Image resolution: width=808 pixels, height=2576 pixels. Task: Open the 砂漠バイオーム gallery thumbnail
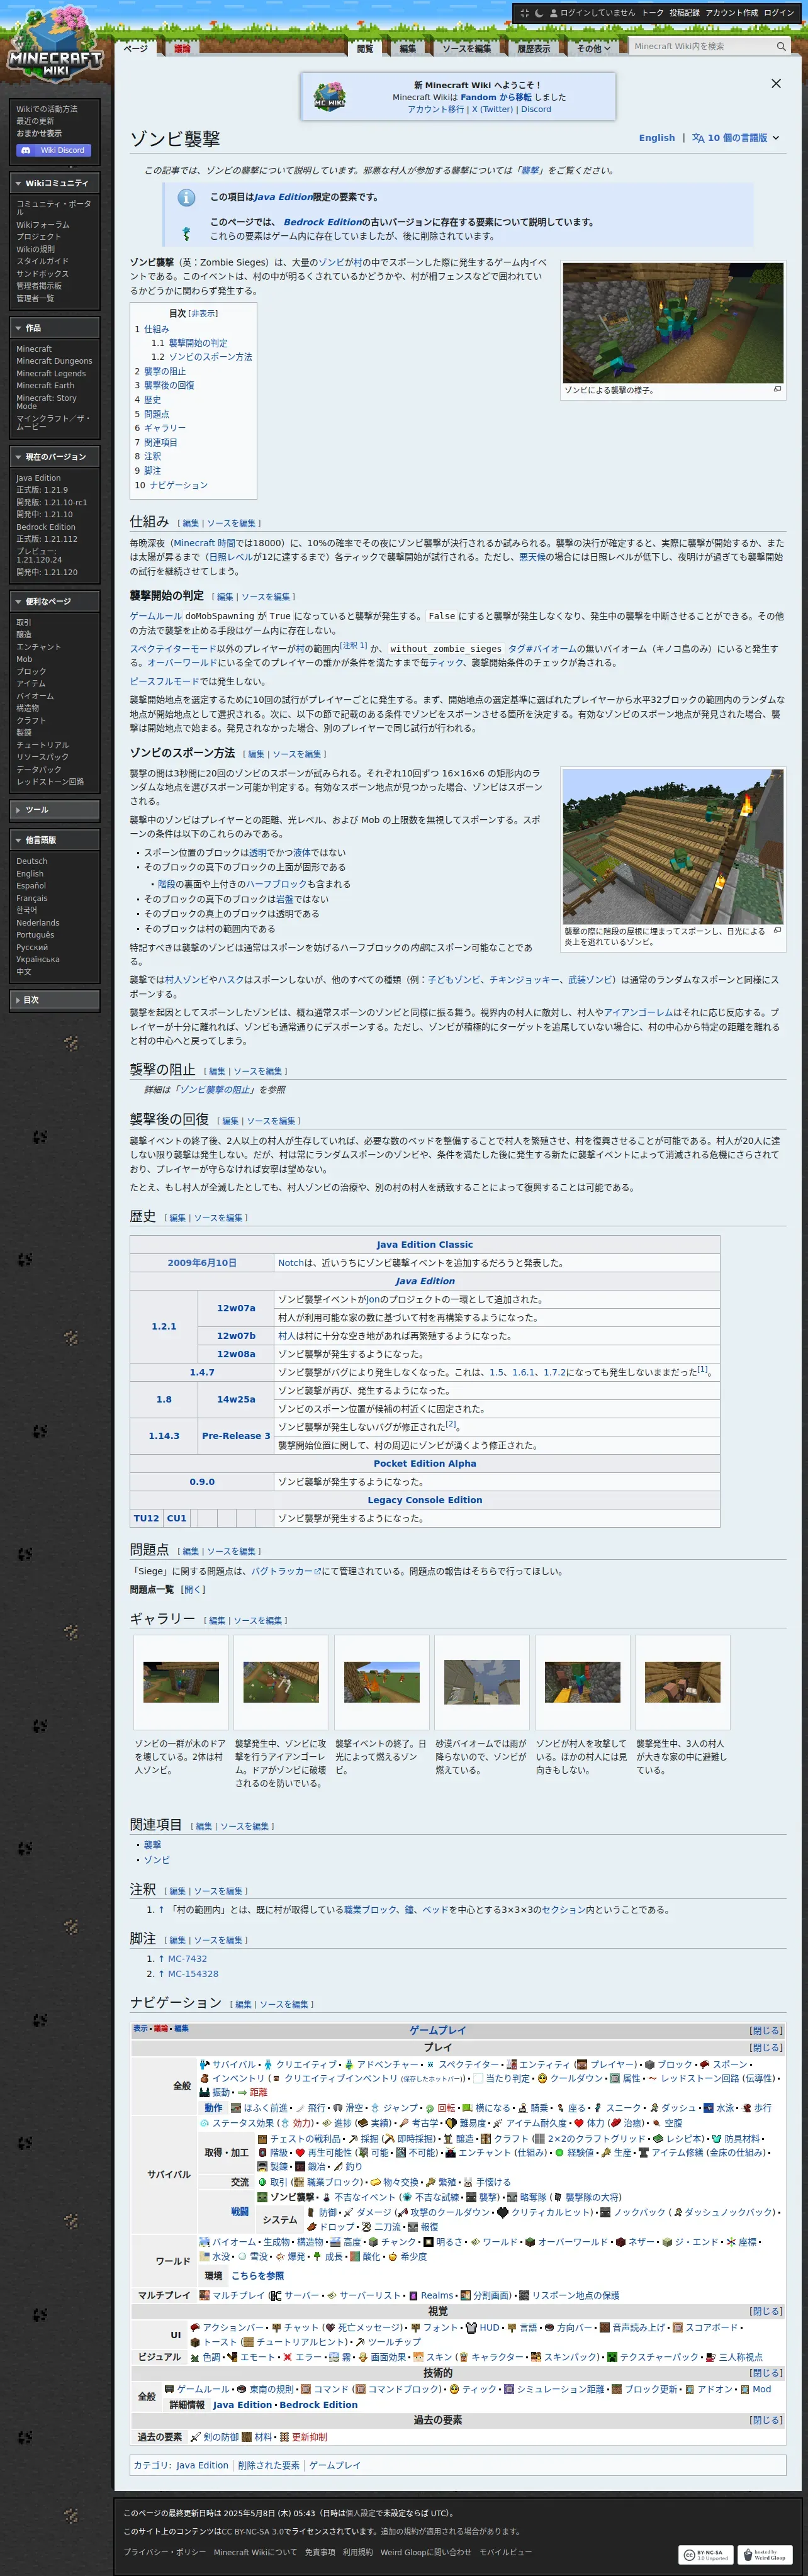482,1681
